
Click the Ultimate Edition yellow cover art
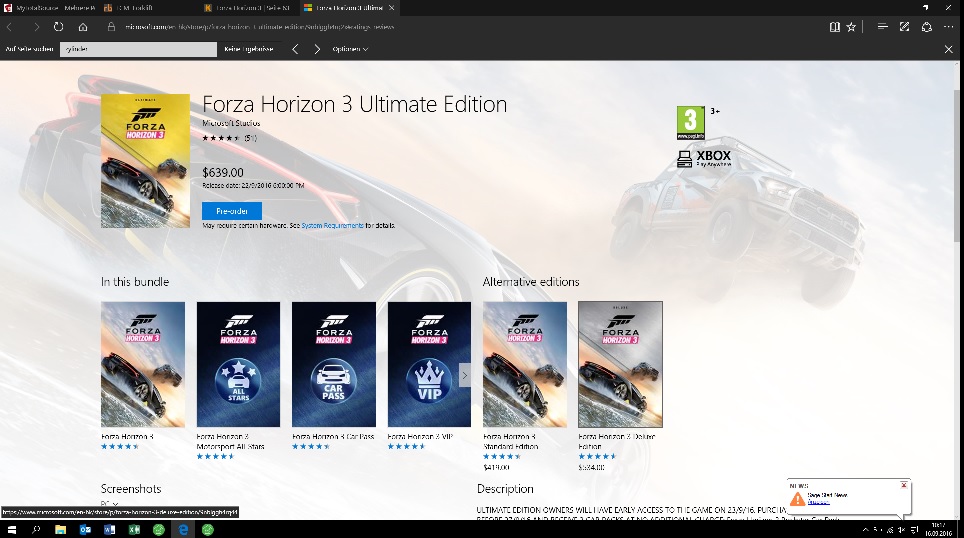(146, 161)
